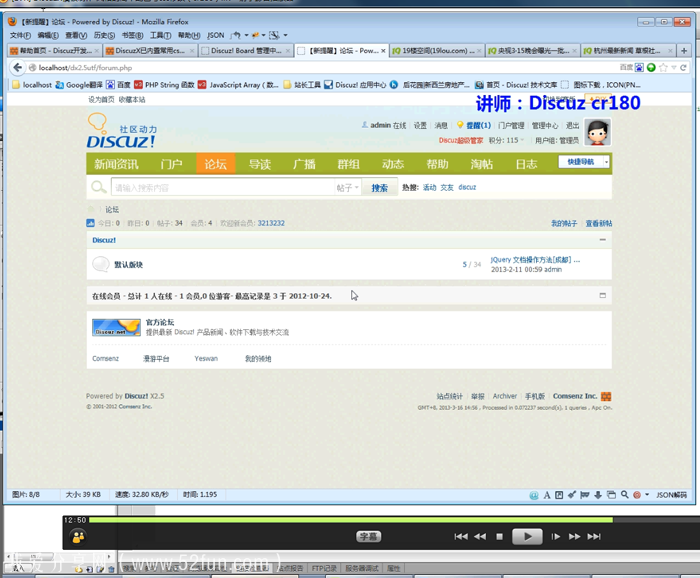The height and width of the screenshot is (578, 700).
Task: Close the 帮助首页 - Discuz开发 tab
Action: [x=96, y=51]
